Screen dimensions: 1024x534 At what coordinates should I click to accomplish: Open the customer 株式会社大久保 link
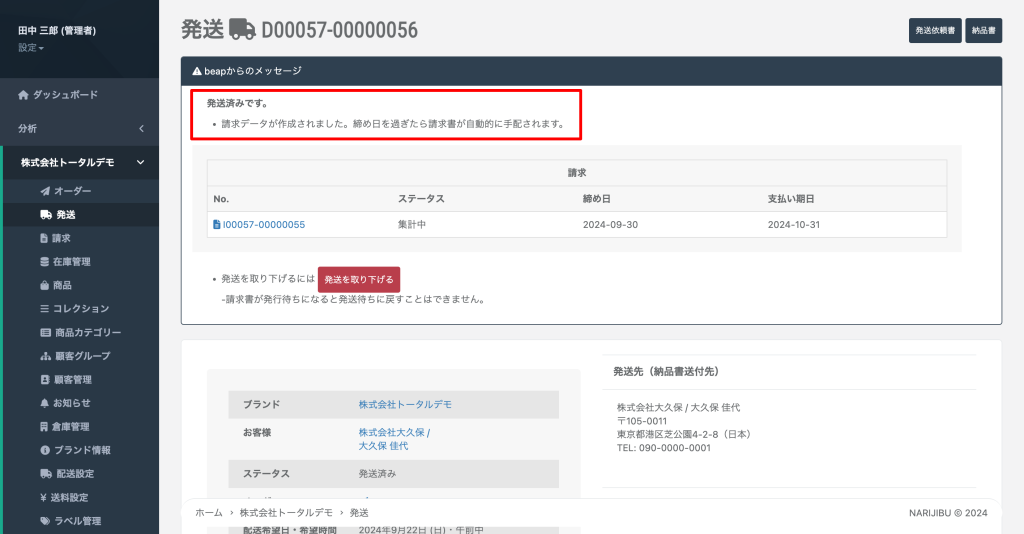393,432
